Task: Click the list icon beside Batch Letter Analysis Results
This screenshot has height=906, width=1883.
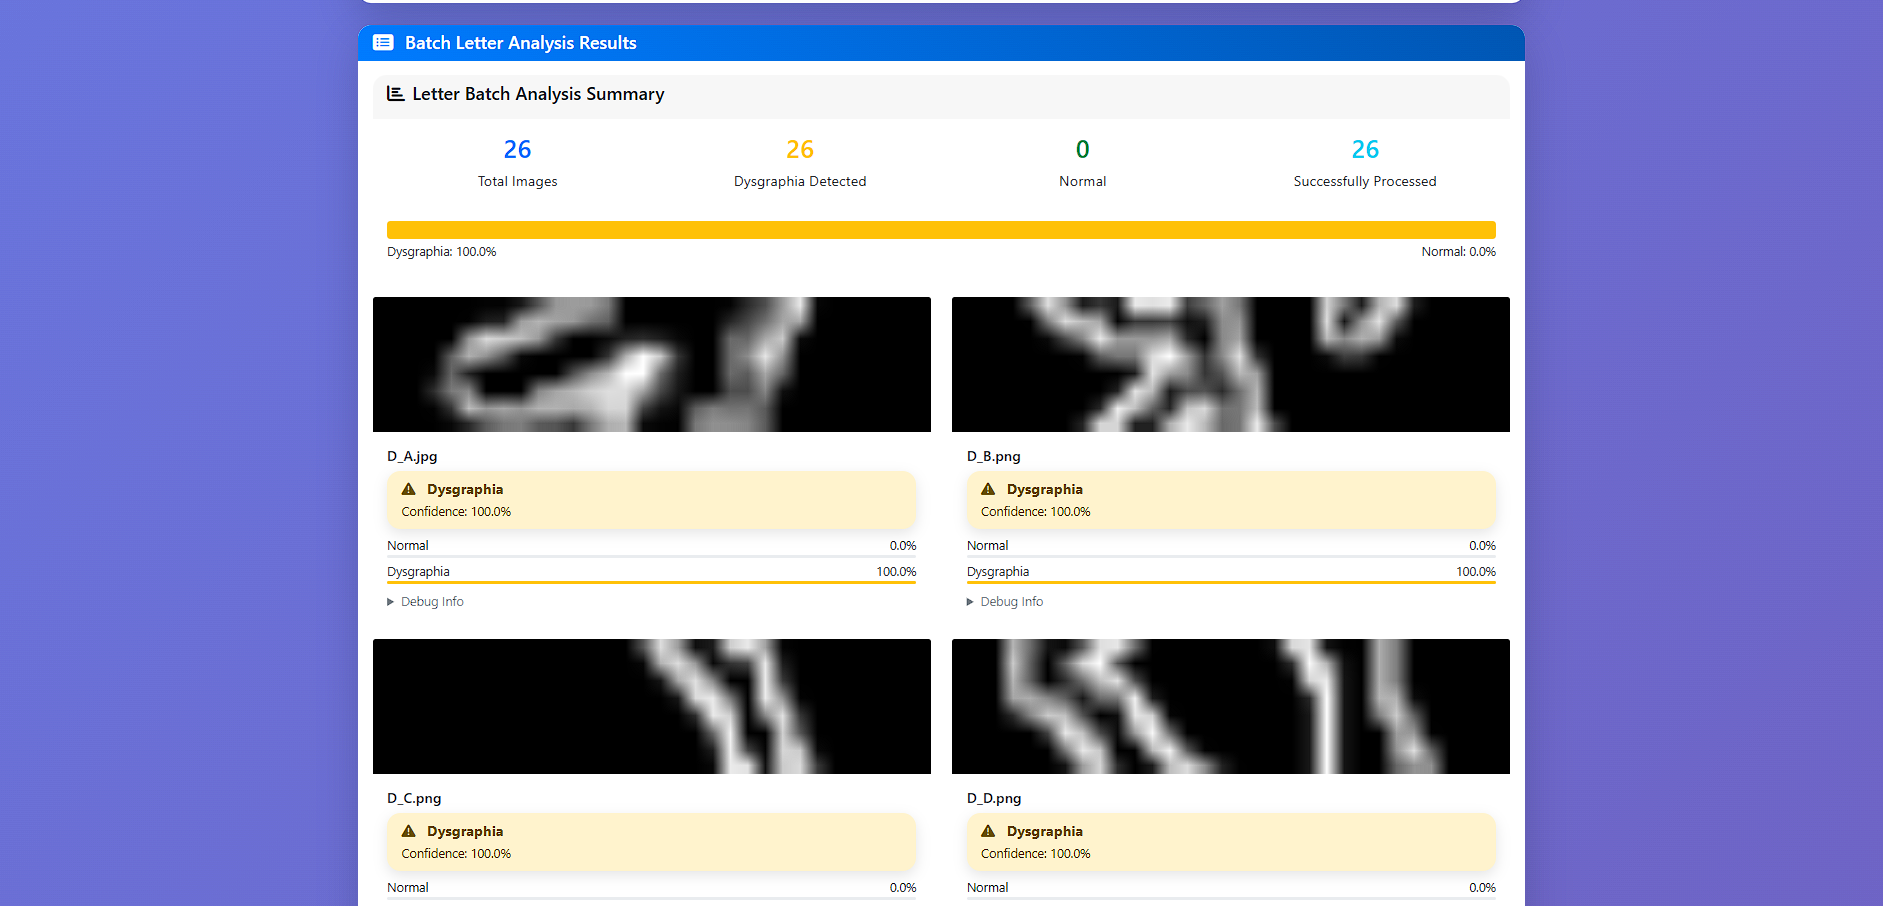Action: pos(383,42)
